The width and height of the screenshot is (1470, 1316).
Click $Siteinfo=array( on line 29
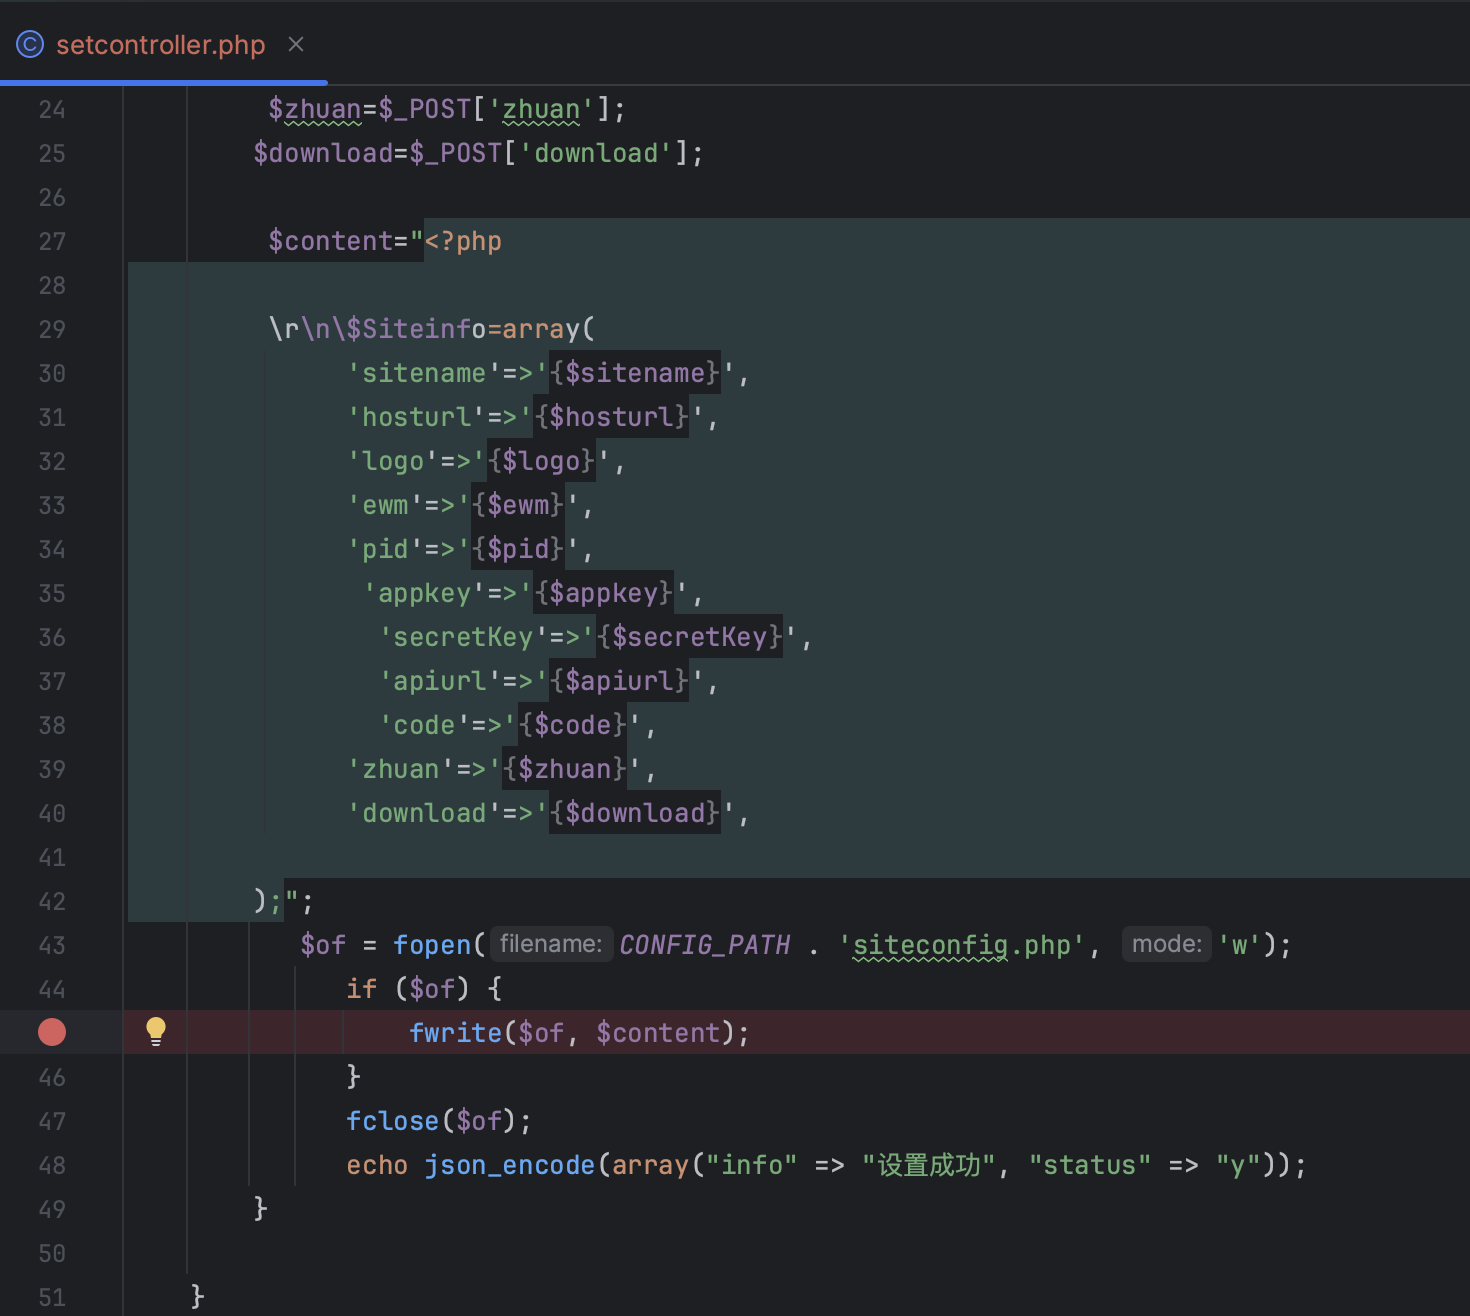(471, 329)
